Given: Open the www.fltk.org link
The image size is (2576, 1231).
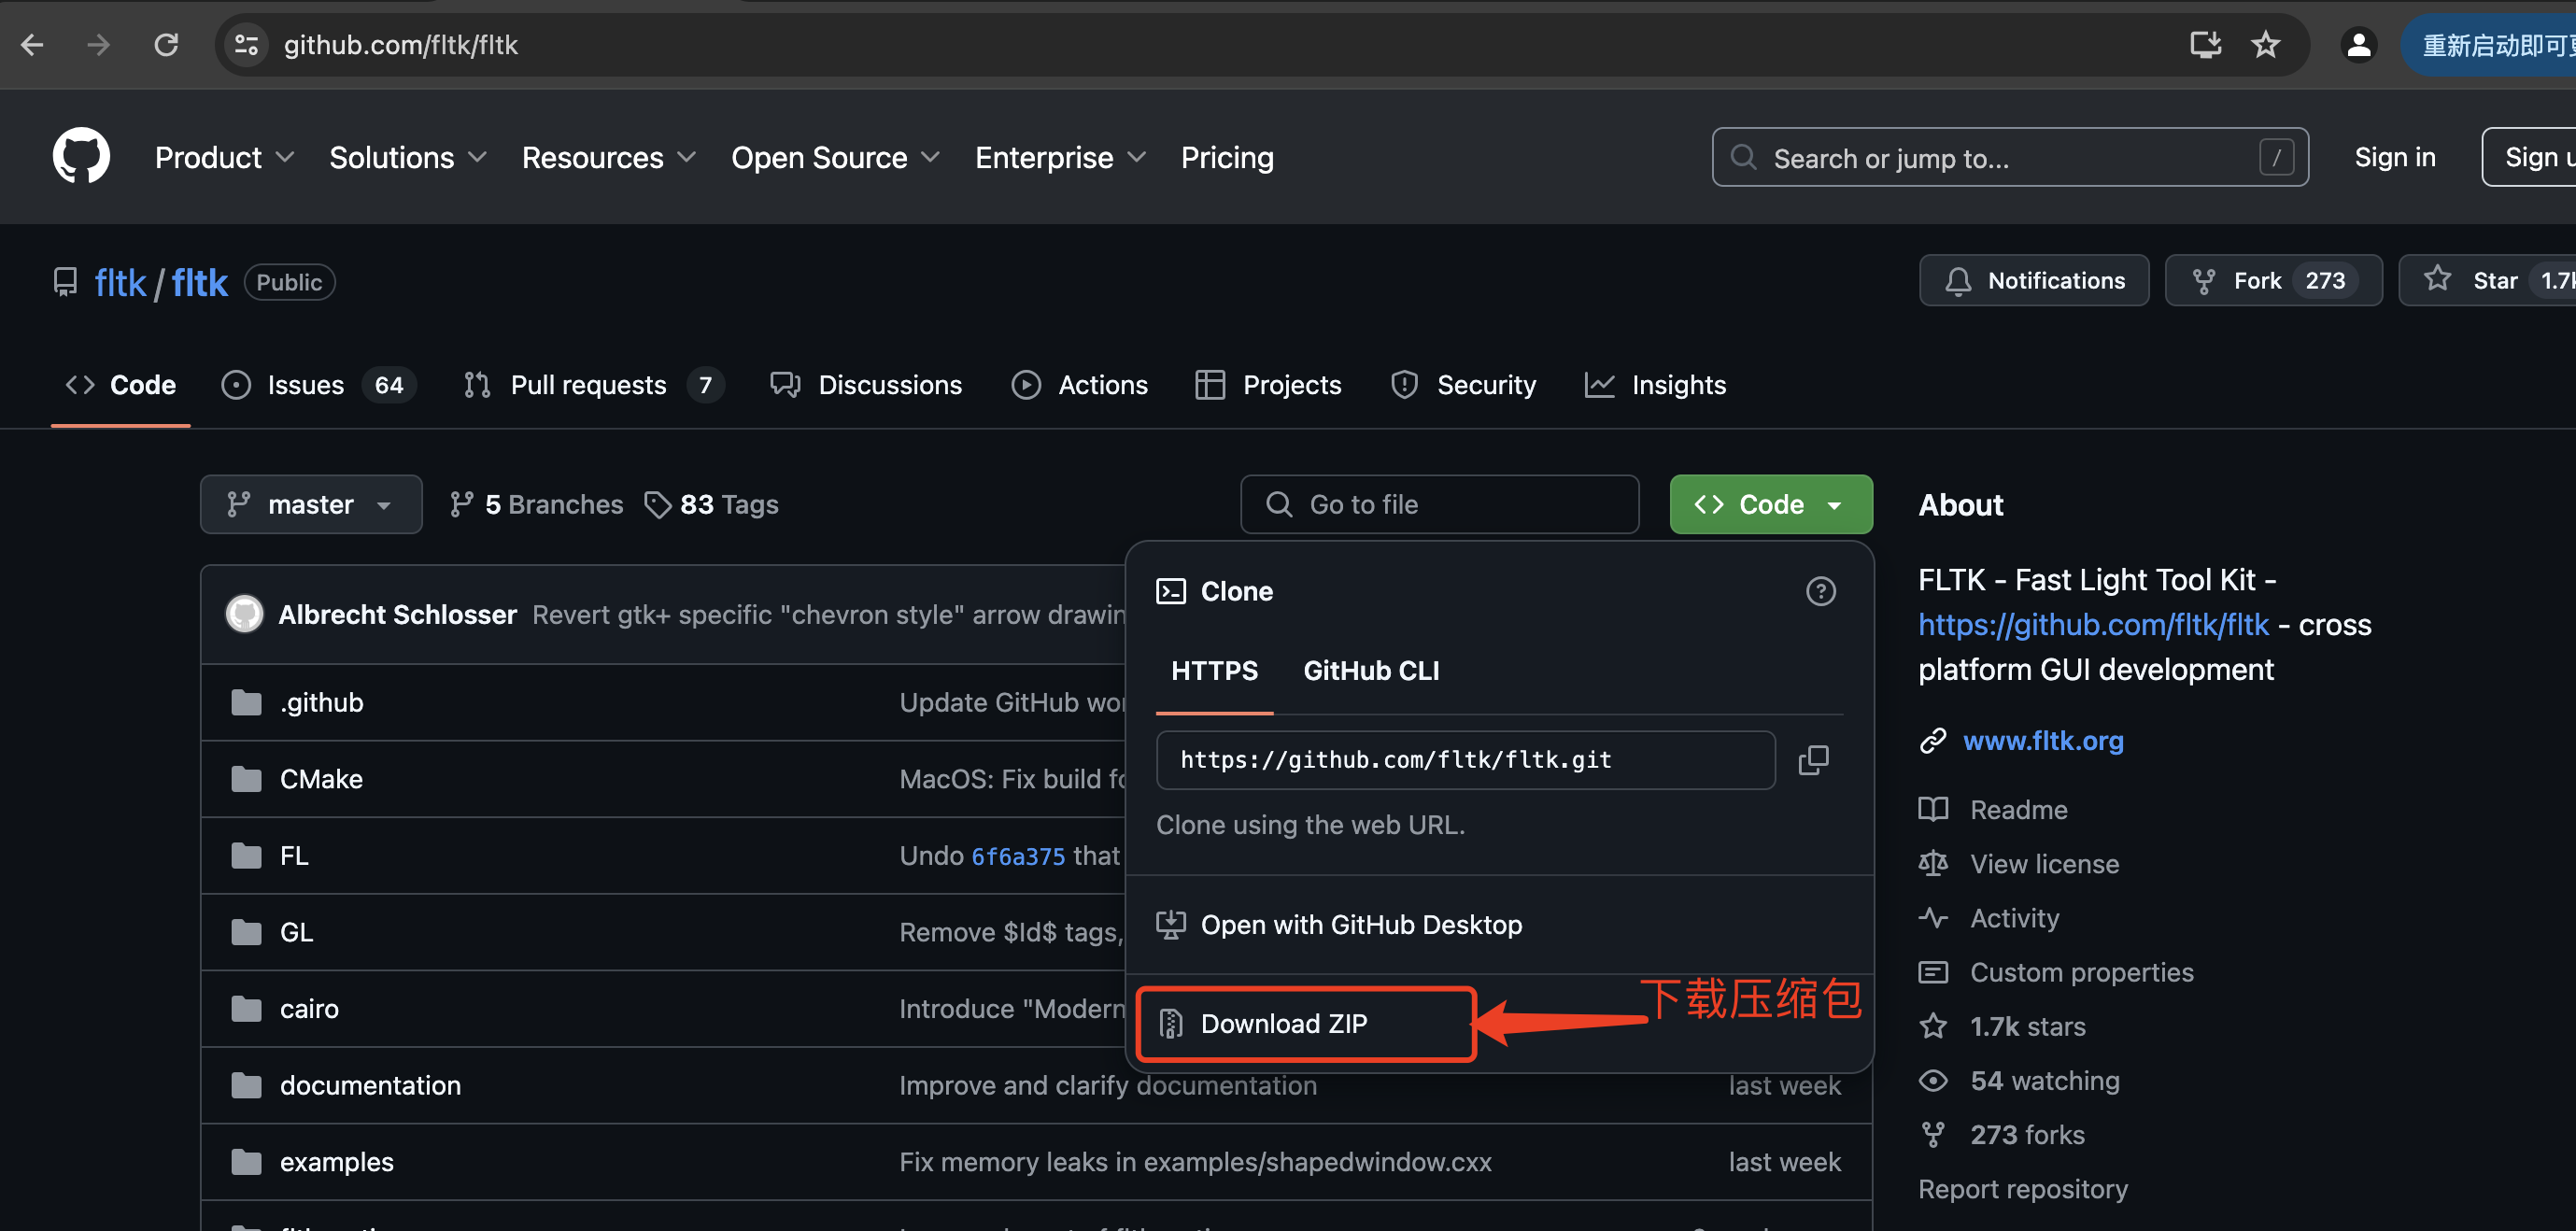Looking at the screenshot, I should tap(2042, 740).
